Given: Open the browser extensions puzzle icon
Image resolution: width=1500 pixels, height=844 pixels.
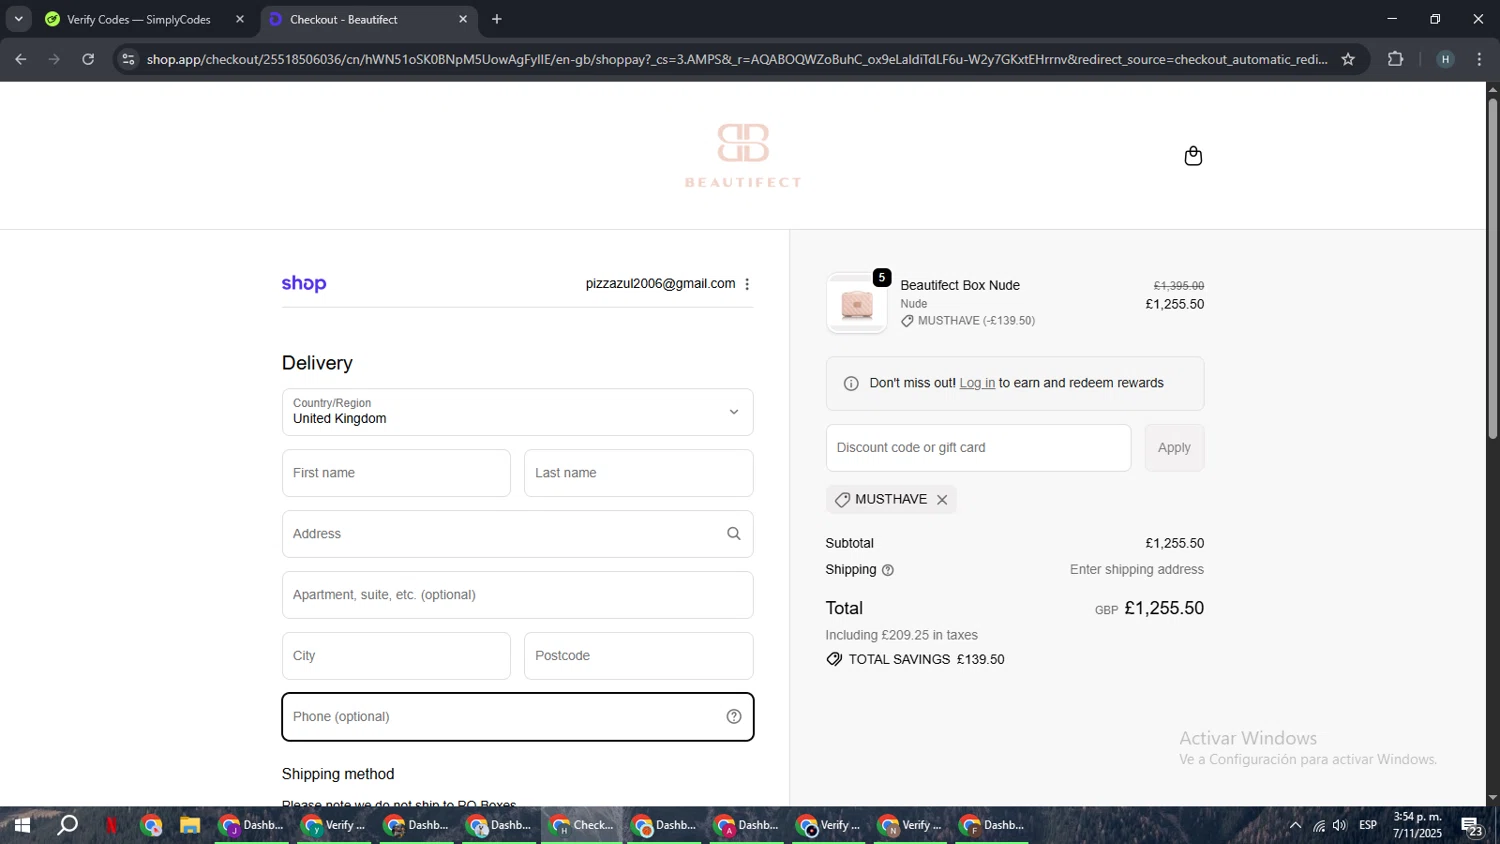Looking at the screenshot, I should (1396, 59).
